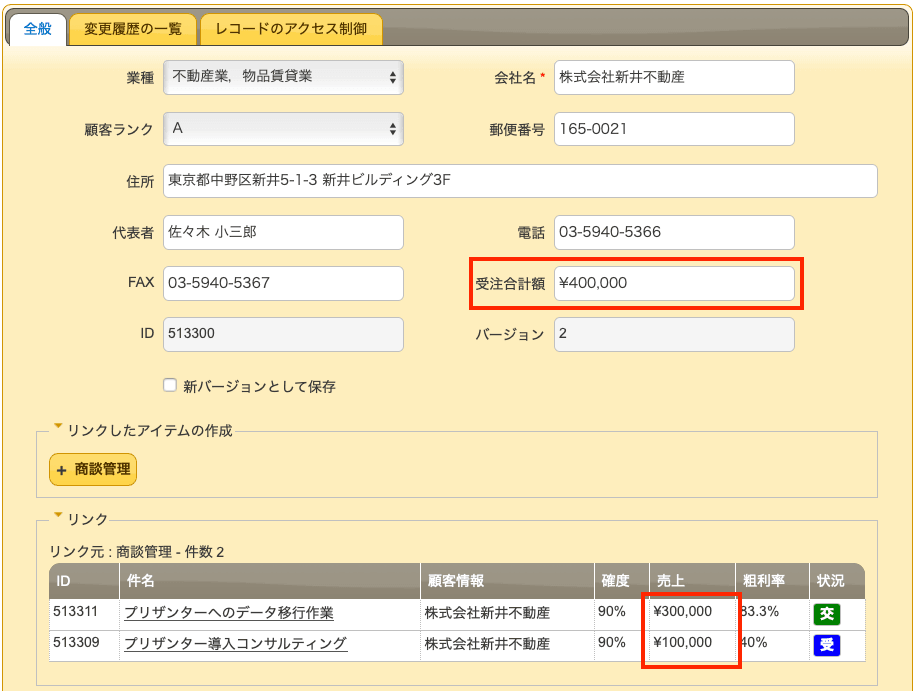The width and height of the screenshot is (918, 691).
Task: Click 株式会社新井不動産 in row 513311
Action: click(x=487, y=613)
